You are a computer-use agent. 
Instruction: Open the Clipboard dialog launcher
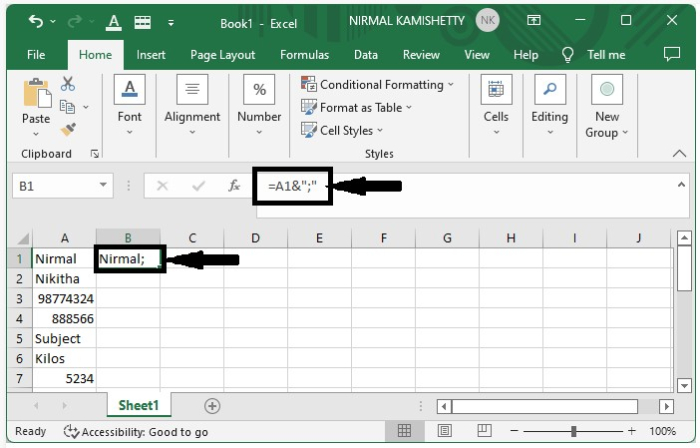click(94, 154)
